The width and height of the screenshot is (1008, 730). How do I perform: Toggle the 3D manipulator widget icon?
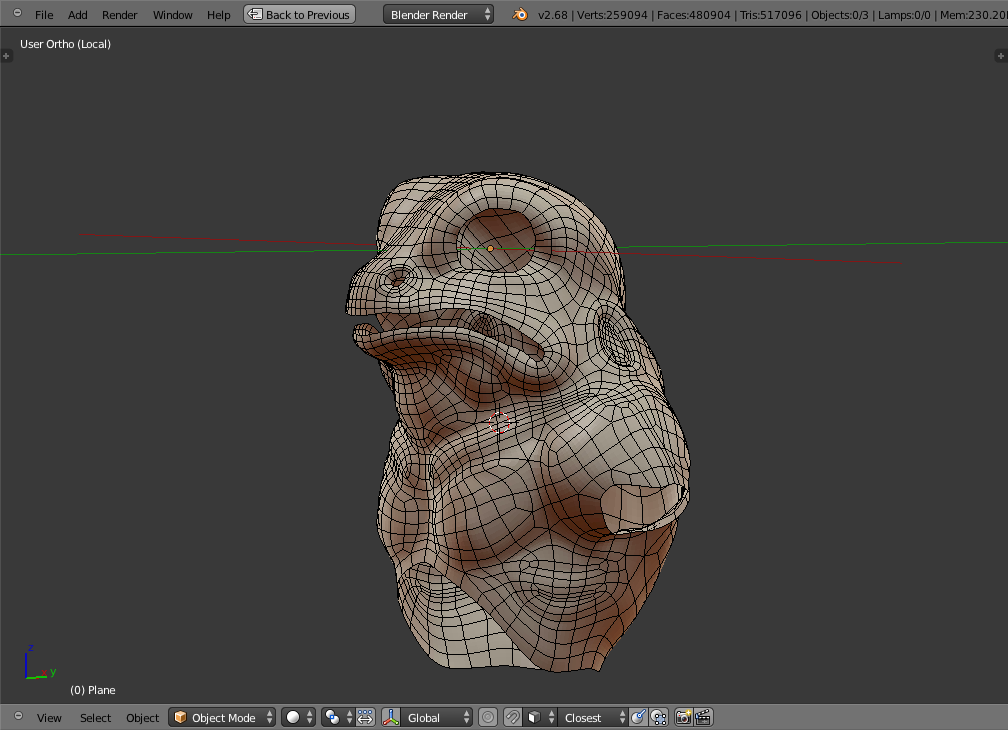pos(391,717)
